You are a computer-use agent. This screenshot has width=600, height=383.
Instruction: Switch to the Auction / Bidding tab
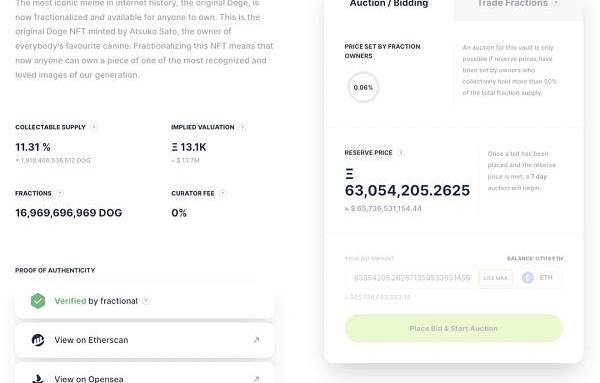[x=389, y=4]
